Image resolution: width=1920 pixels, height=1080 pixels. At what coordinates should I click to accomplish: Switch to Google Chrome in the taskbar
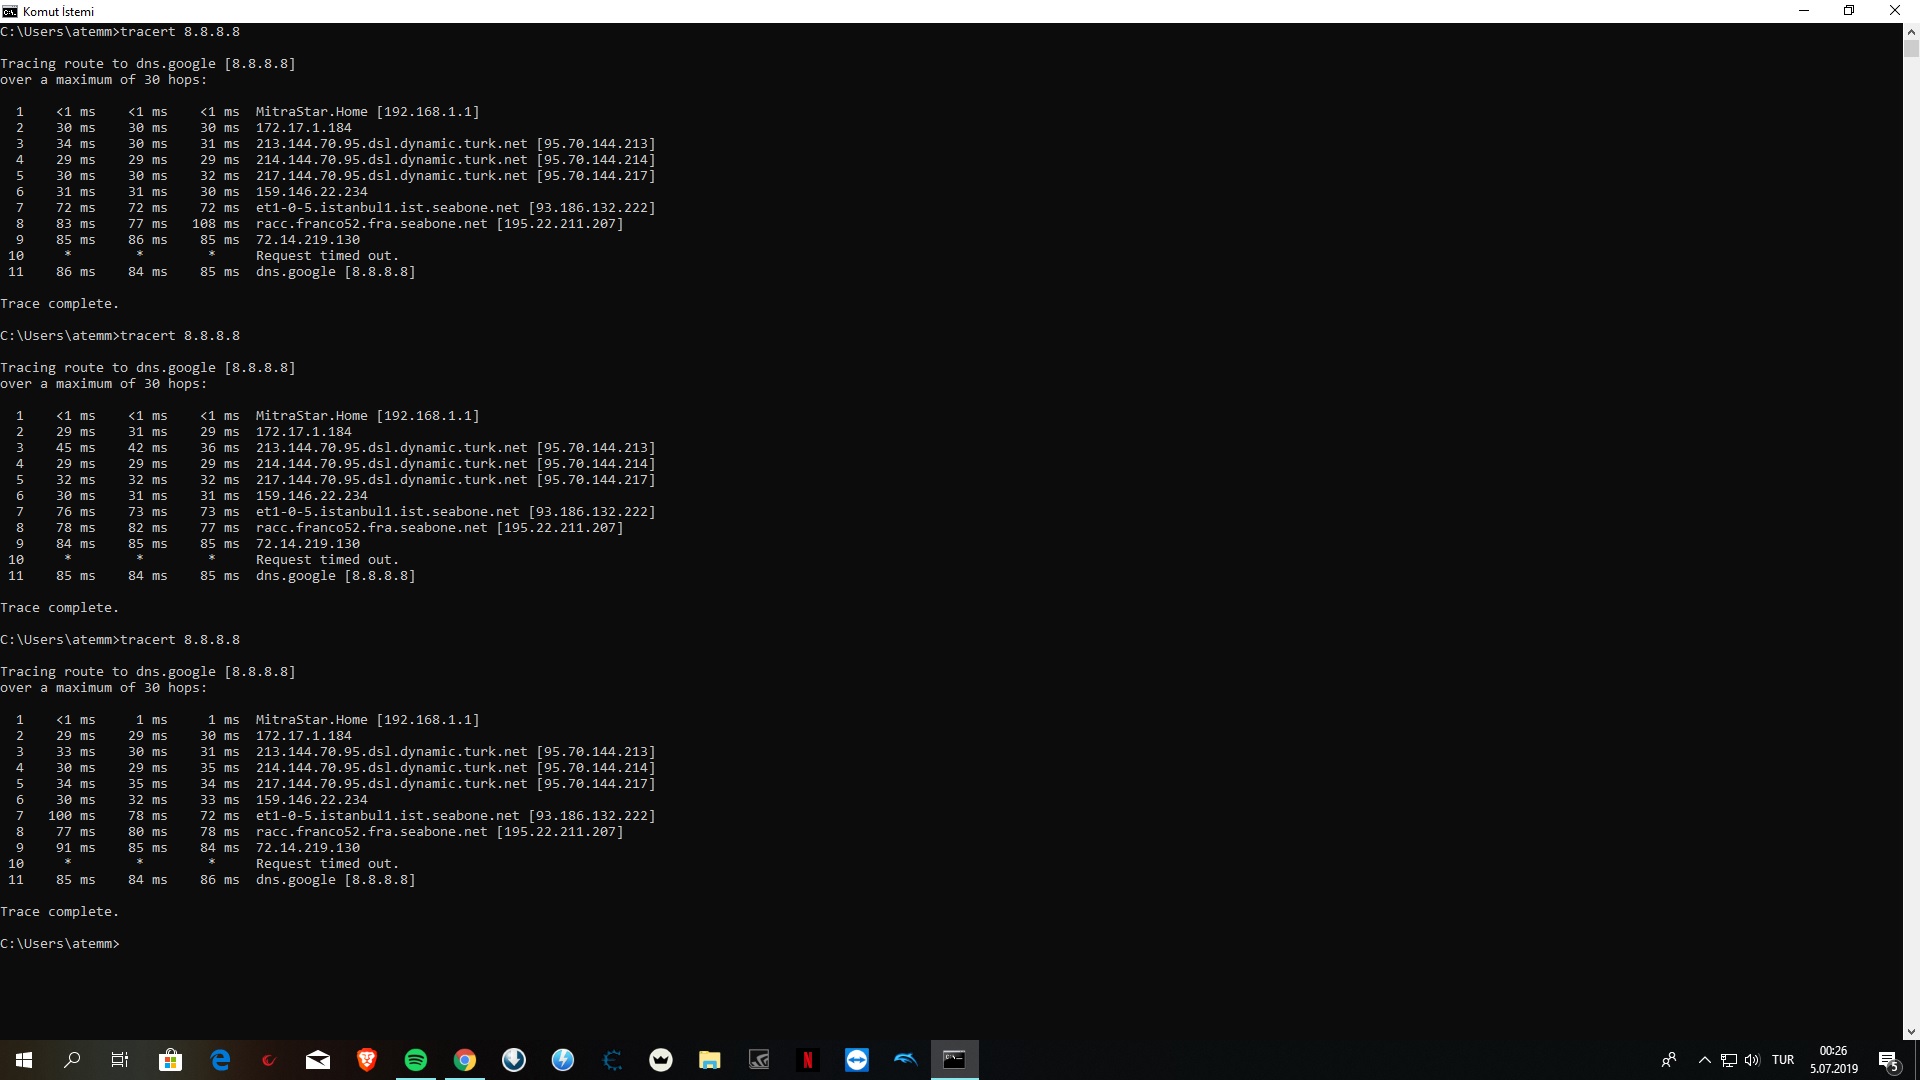tap(465, 1060)
